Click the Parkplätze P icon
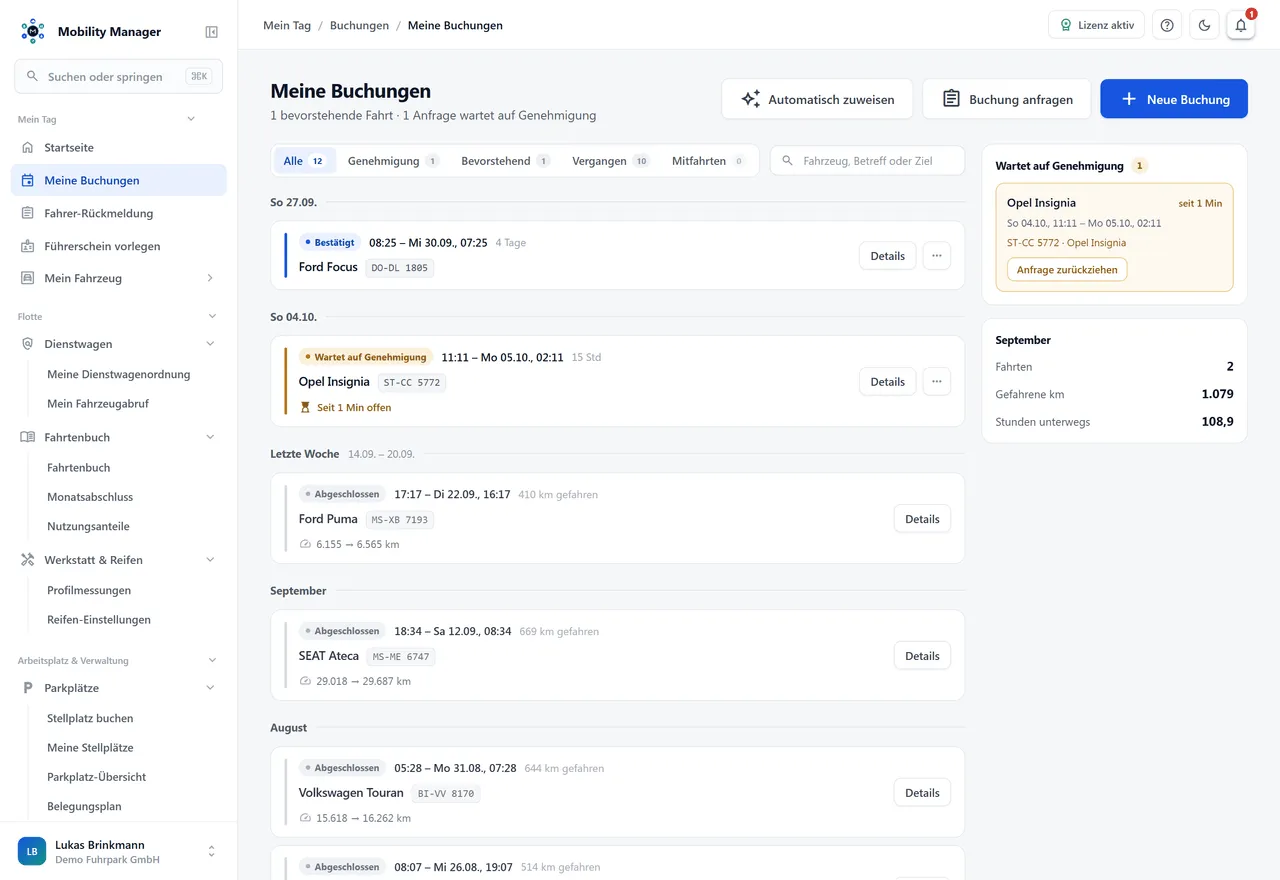This screenshot has width=1280, height=880. click(28, 688)
